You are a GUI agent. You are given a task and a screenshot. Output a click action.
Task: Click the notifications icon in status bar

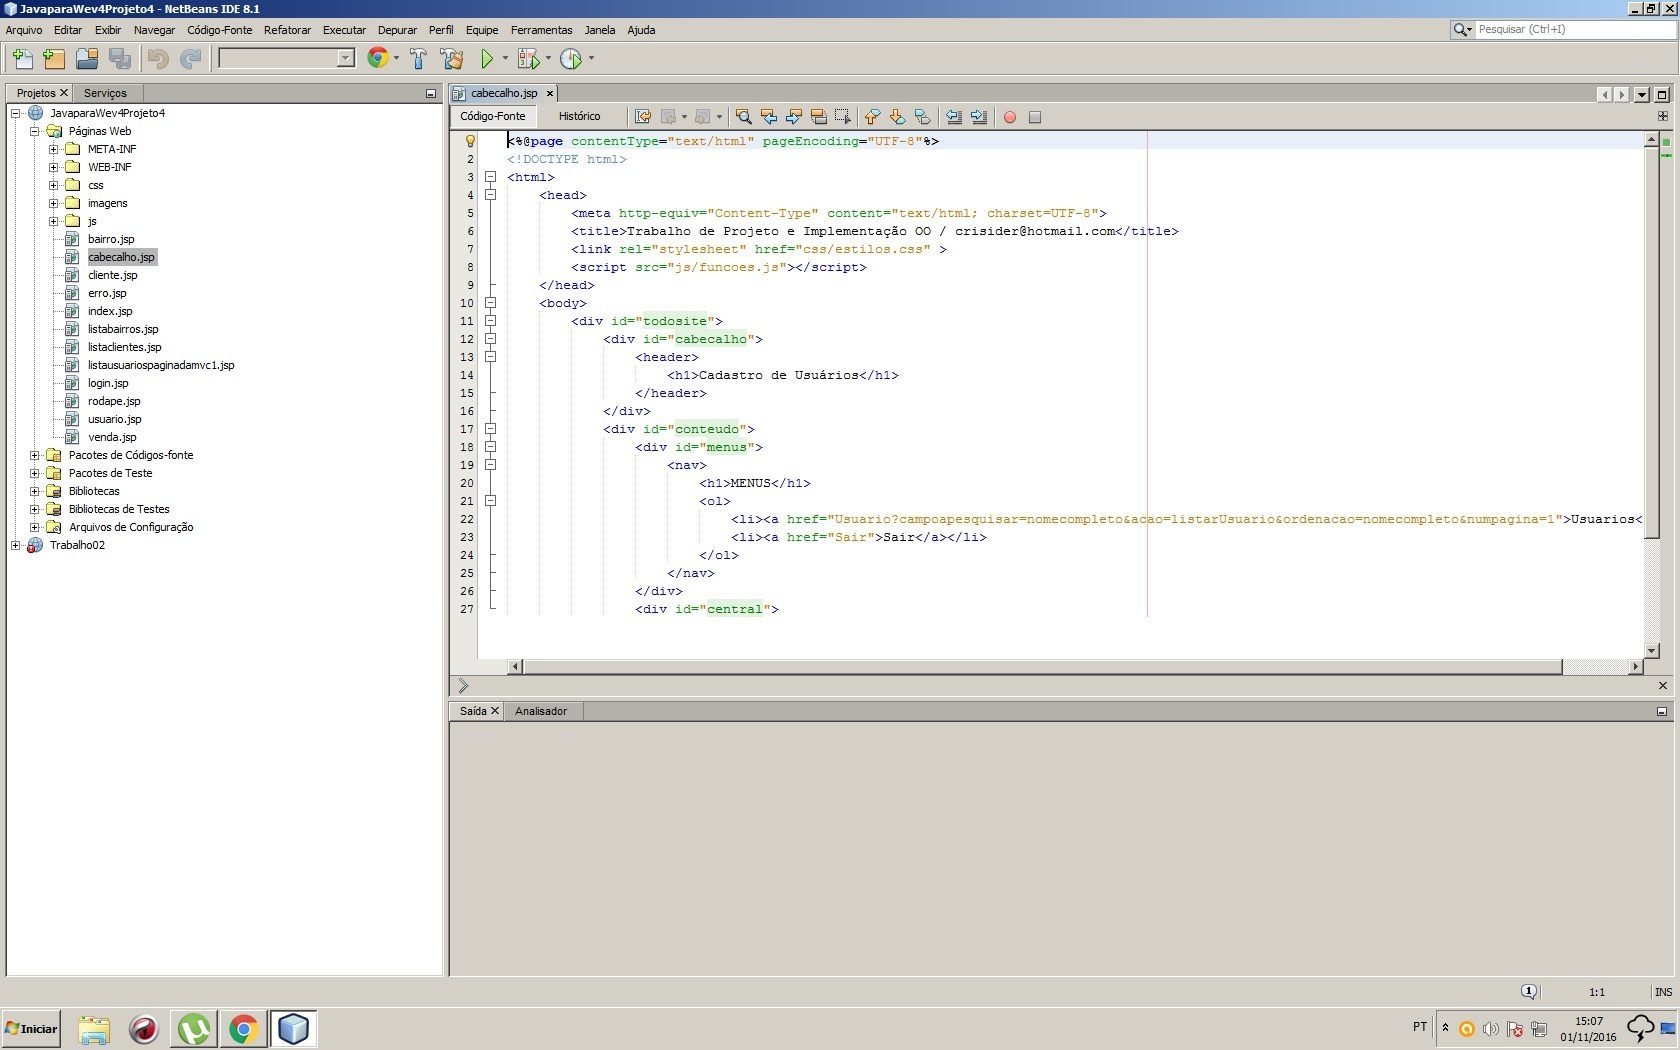pyautogui.click(x=1529, y=992)
